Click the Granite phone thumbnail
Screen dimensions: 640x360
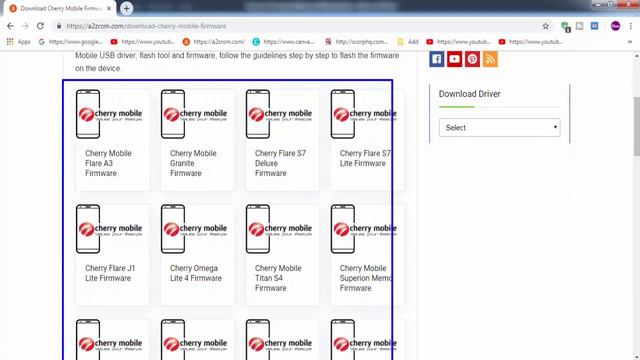click(x=194, y=114)
